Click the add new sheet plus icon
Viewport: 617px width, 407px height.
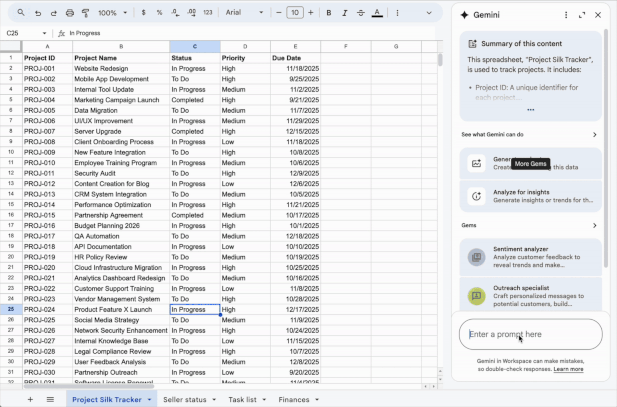30,399
